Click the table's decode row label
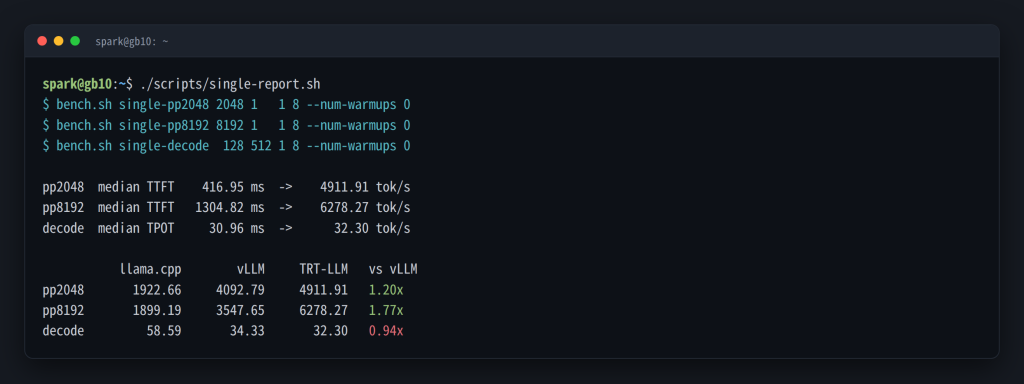1024x384 pixels. [63, 331]
